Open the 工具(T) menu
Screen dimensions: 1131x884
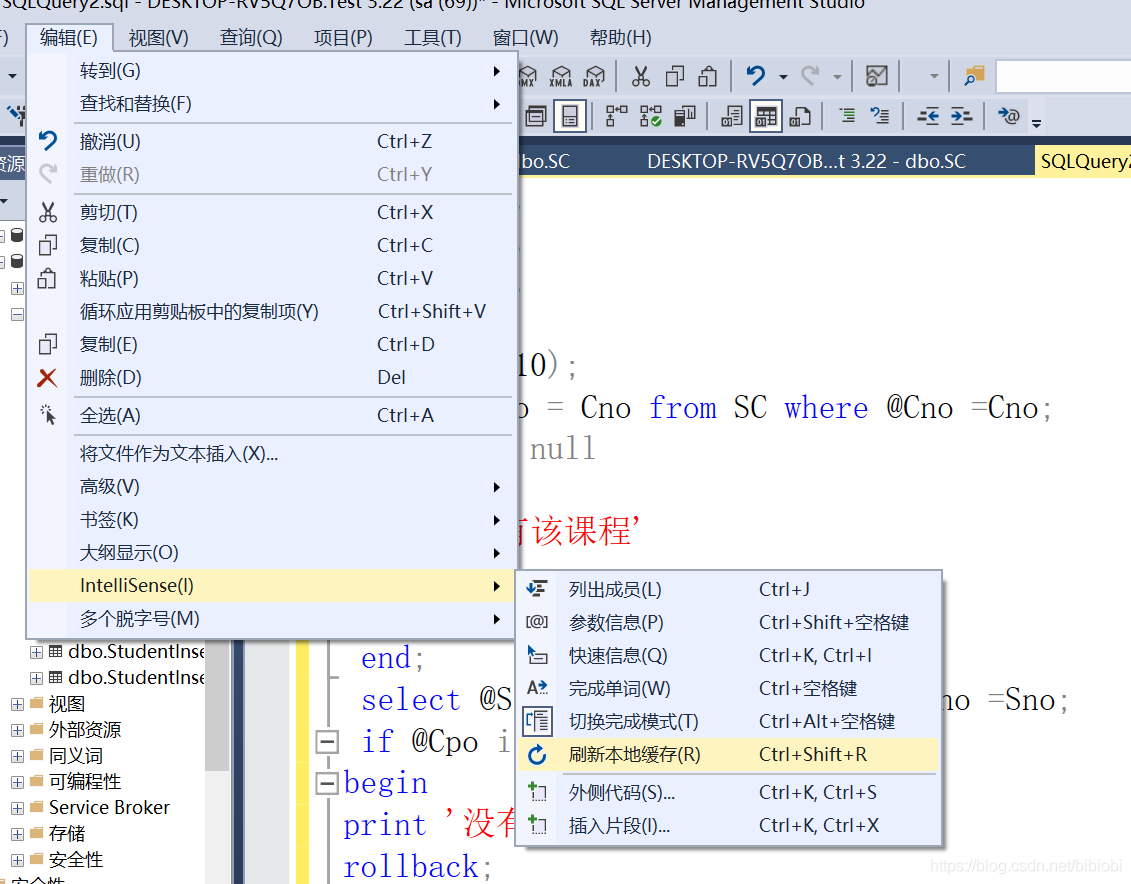(433, 37)
